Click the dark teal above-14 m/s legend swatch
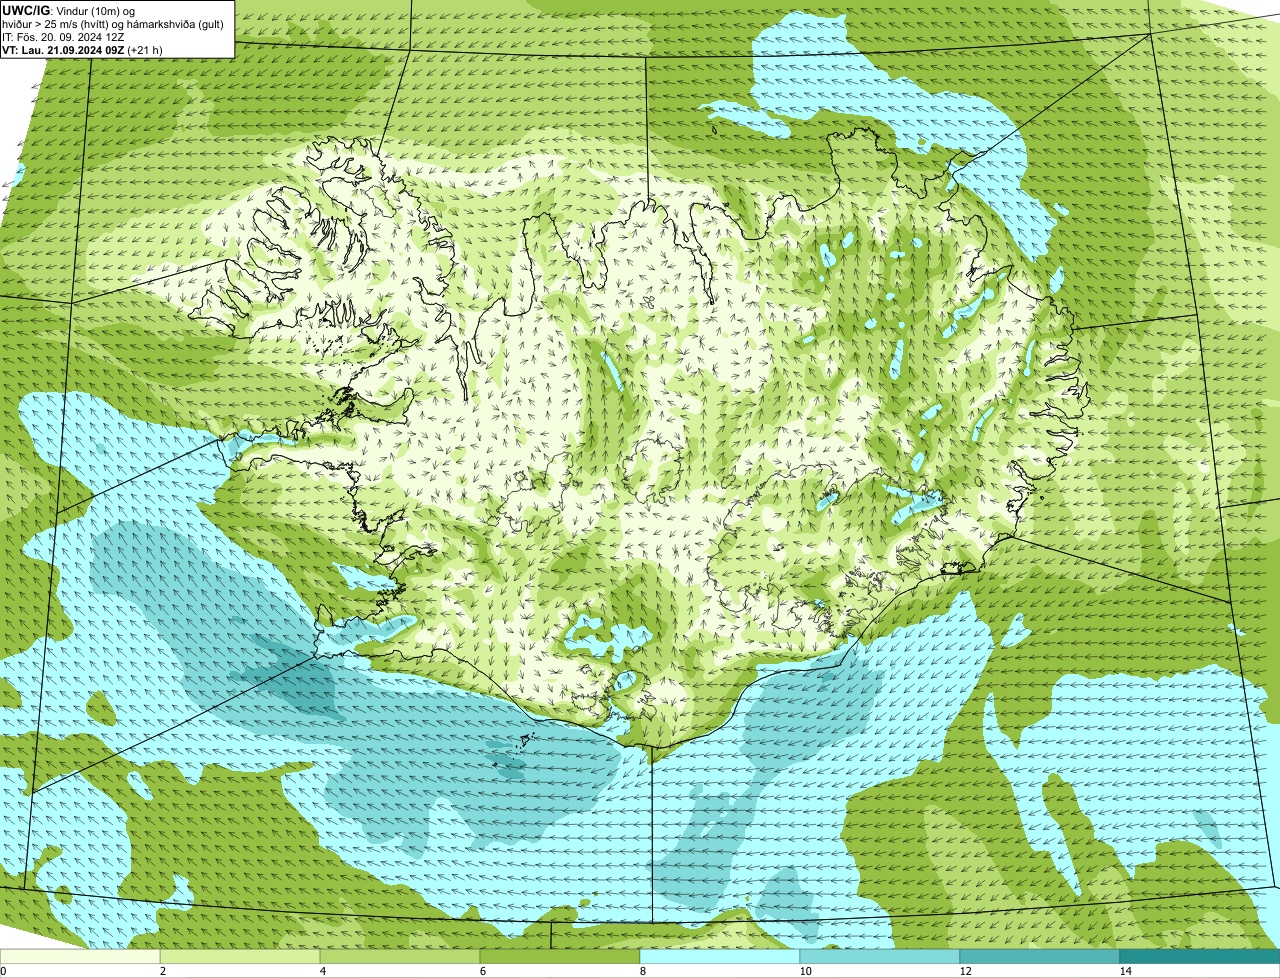Screen dimensions: 1280x978 coord(1200,956)
